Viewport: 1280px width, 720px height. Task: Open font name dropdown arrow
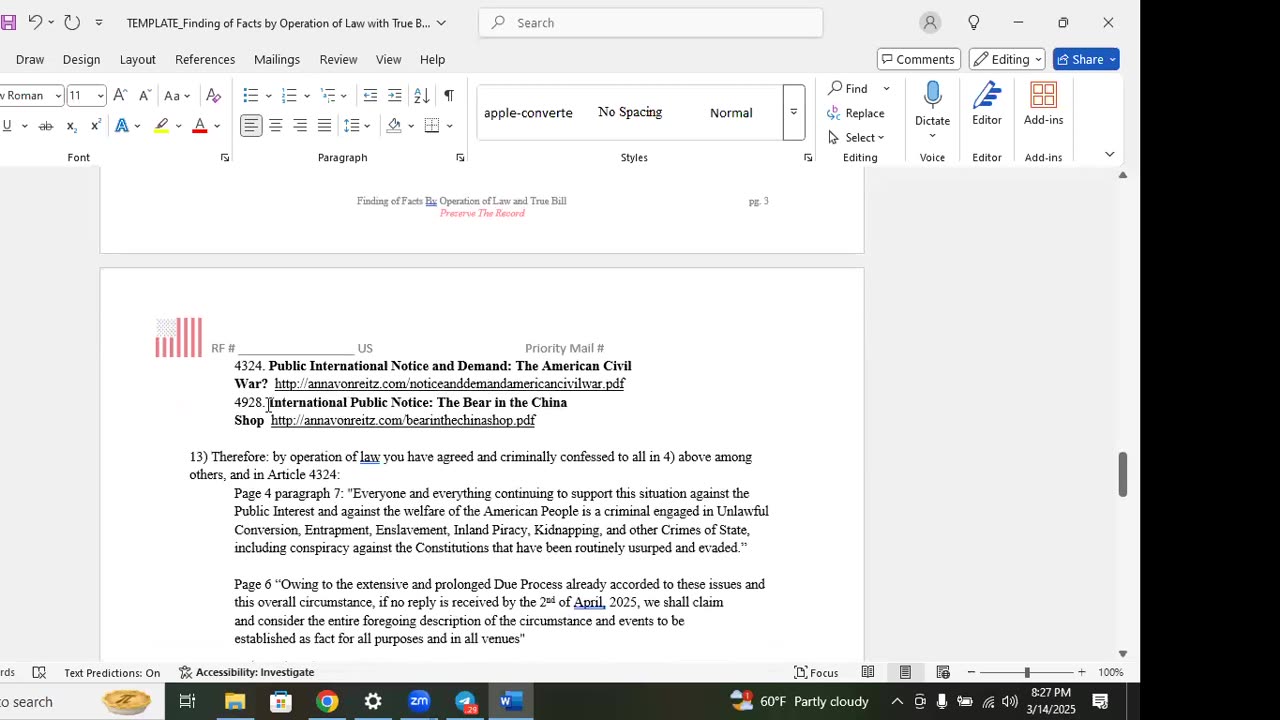tap(58, 96)
